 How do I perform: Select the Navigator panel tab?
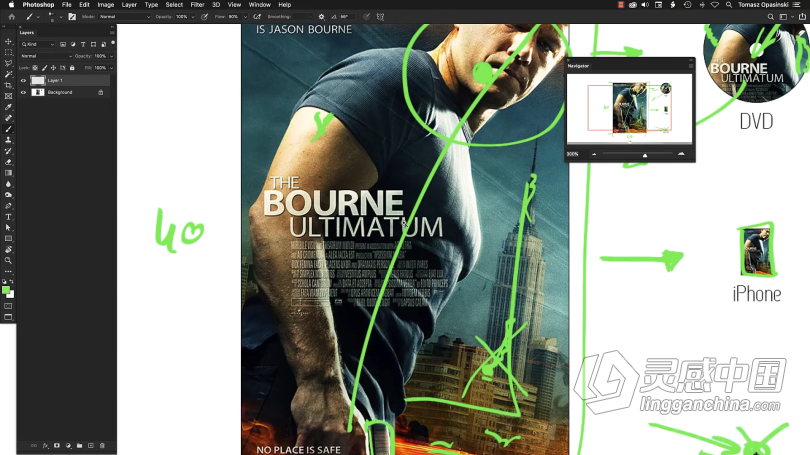578,66
